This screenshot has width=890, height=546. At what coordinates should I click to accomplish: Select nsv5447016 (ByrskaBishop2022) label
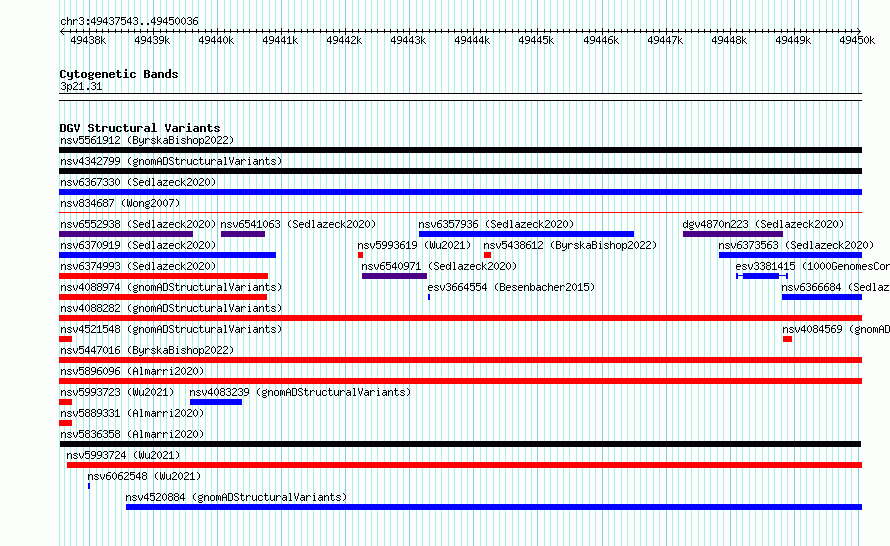(147, 350)
